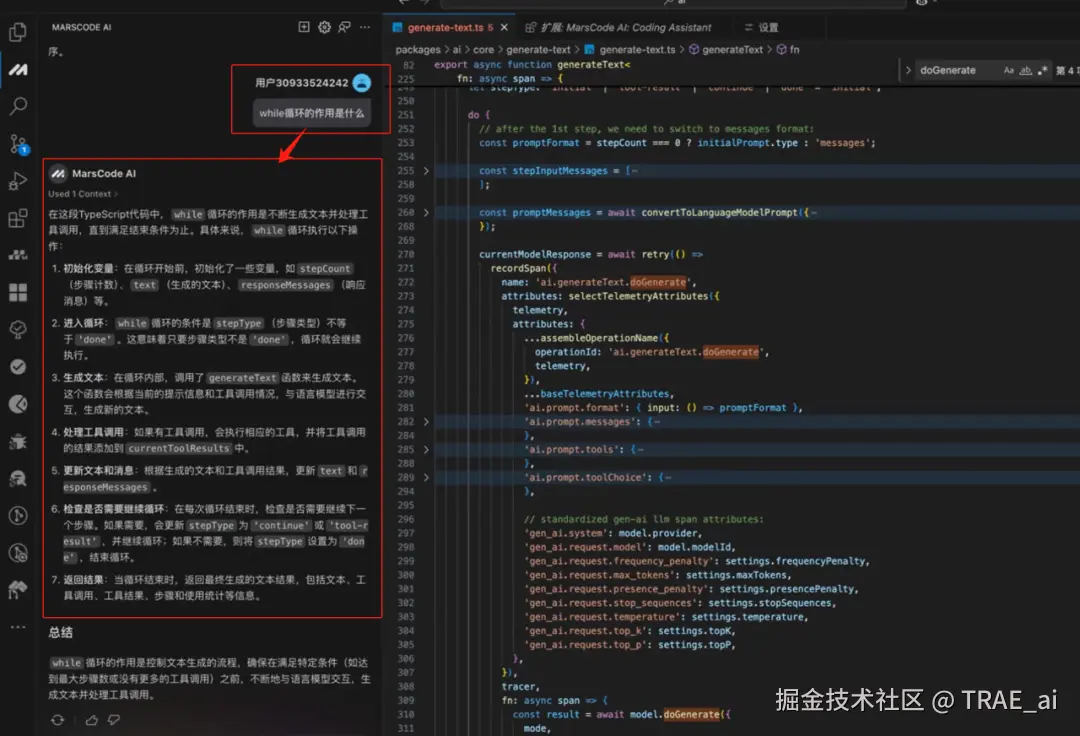The image size is (1080, 736).
Task: Click inside the doGenerate search input
Action: pyautogui.click(x=950, y=70)
